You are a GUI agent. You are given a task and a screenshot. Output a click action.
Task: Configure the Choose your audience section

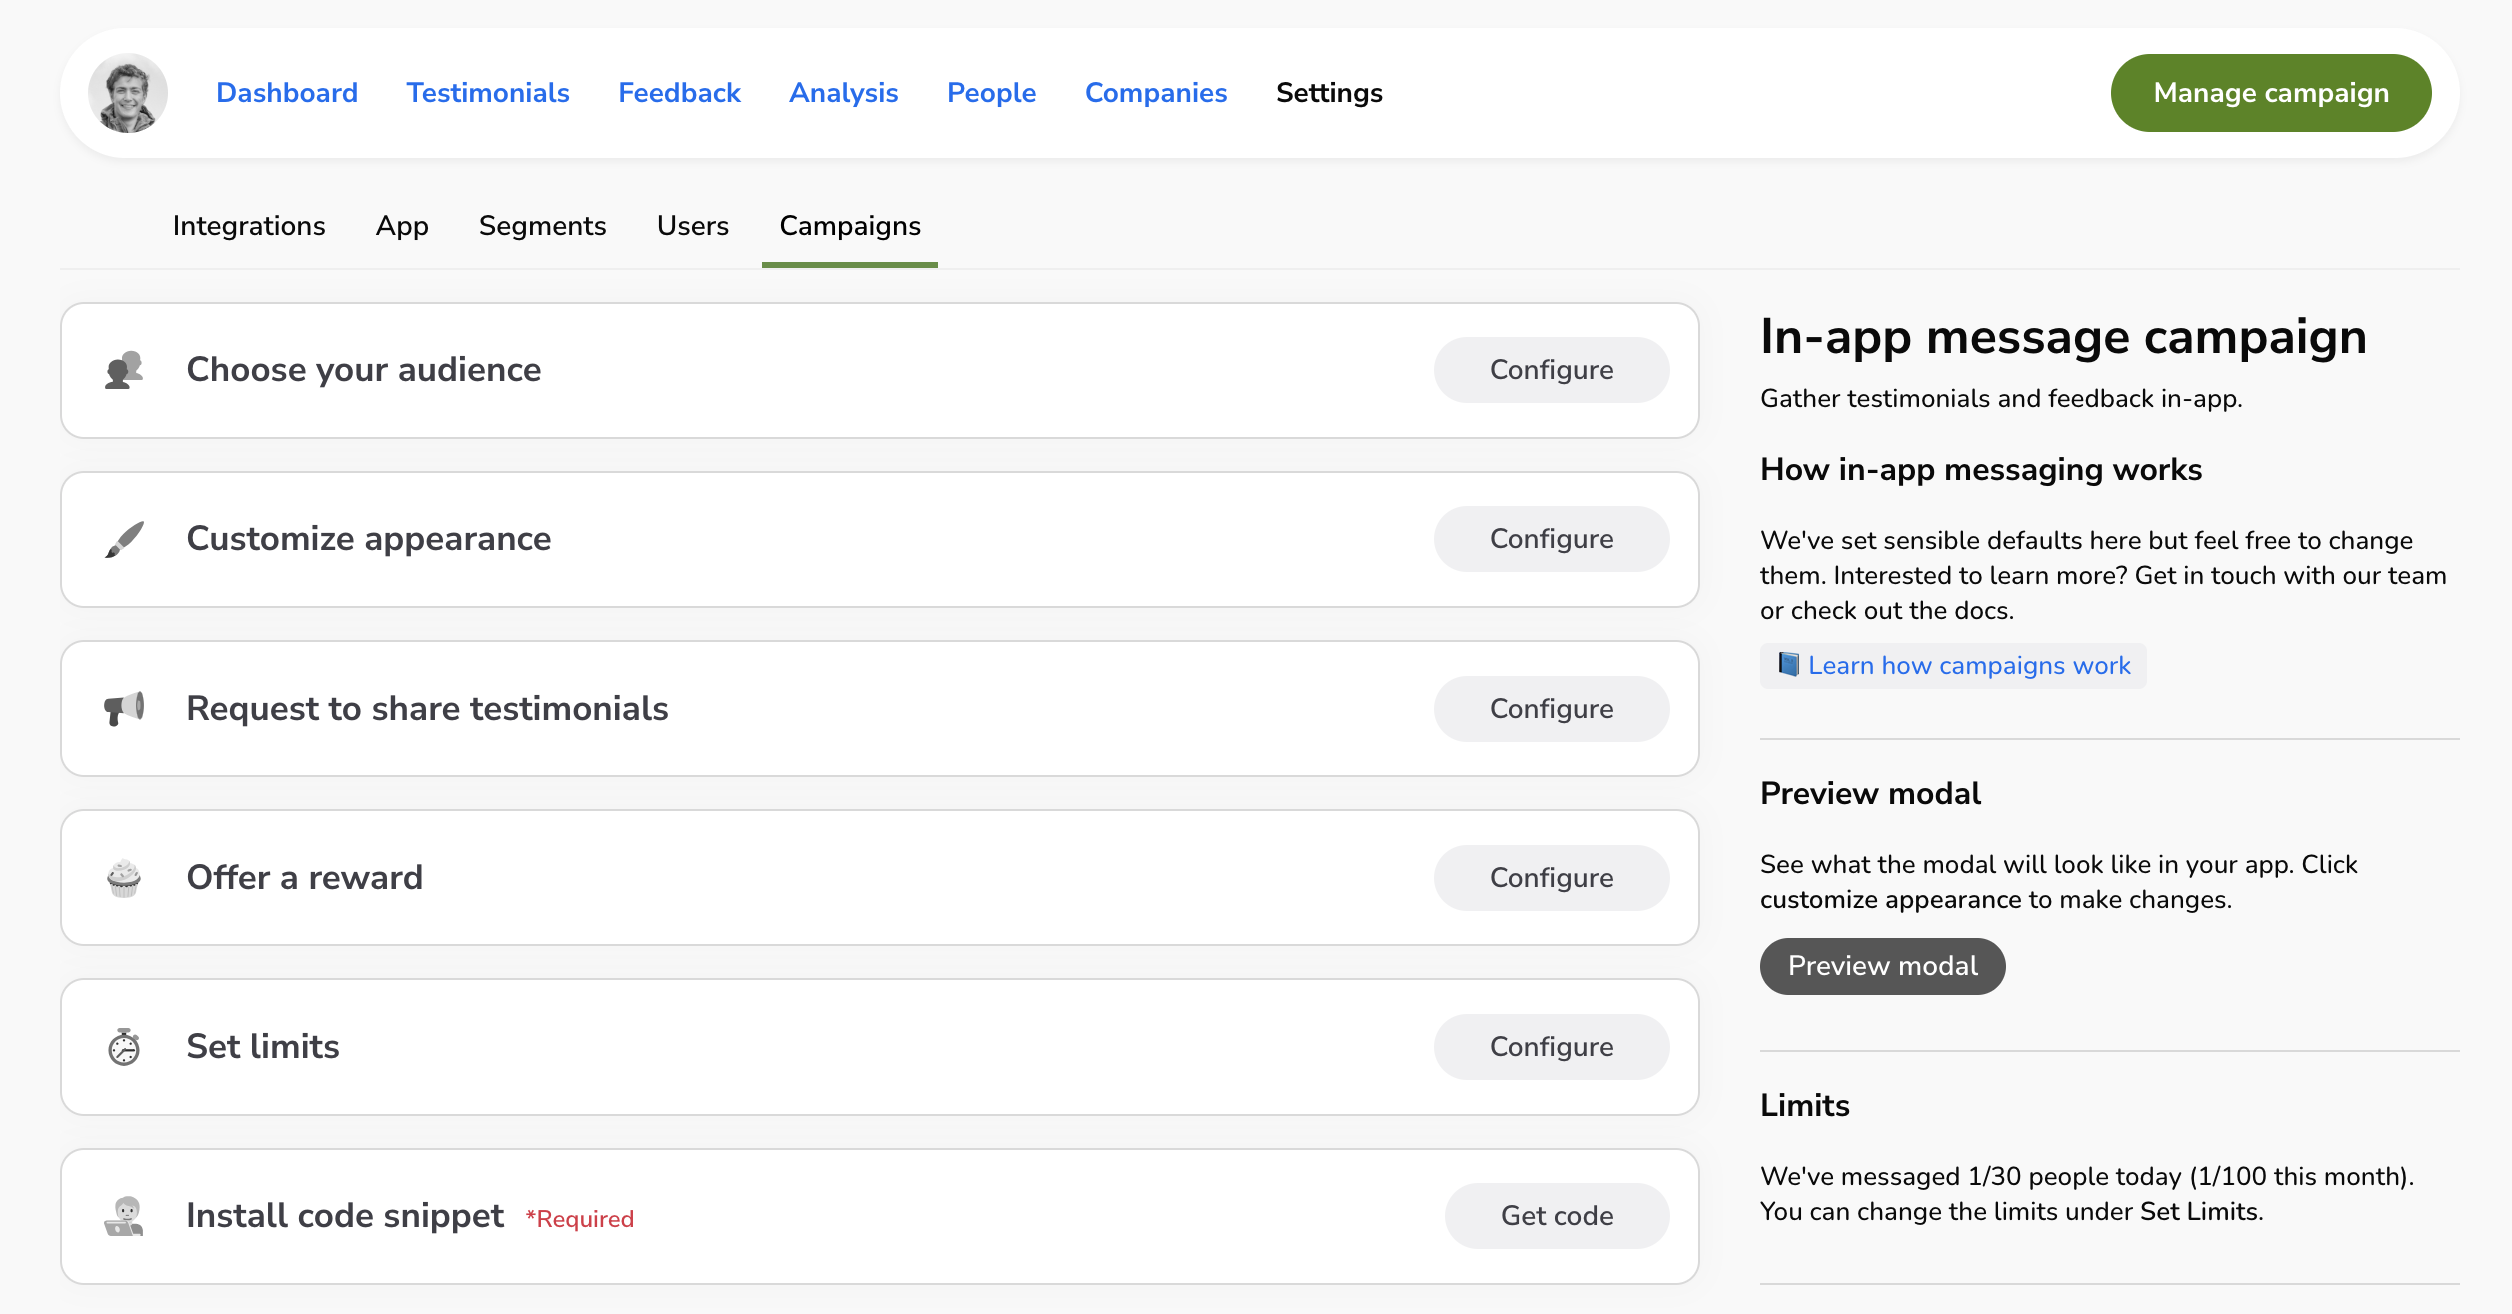(x=1551, y=370)
